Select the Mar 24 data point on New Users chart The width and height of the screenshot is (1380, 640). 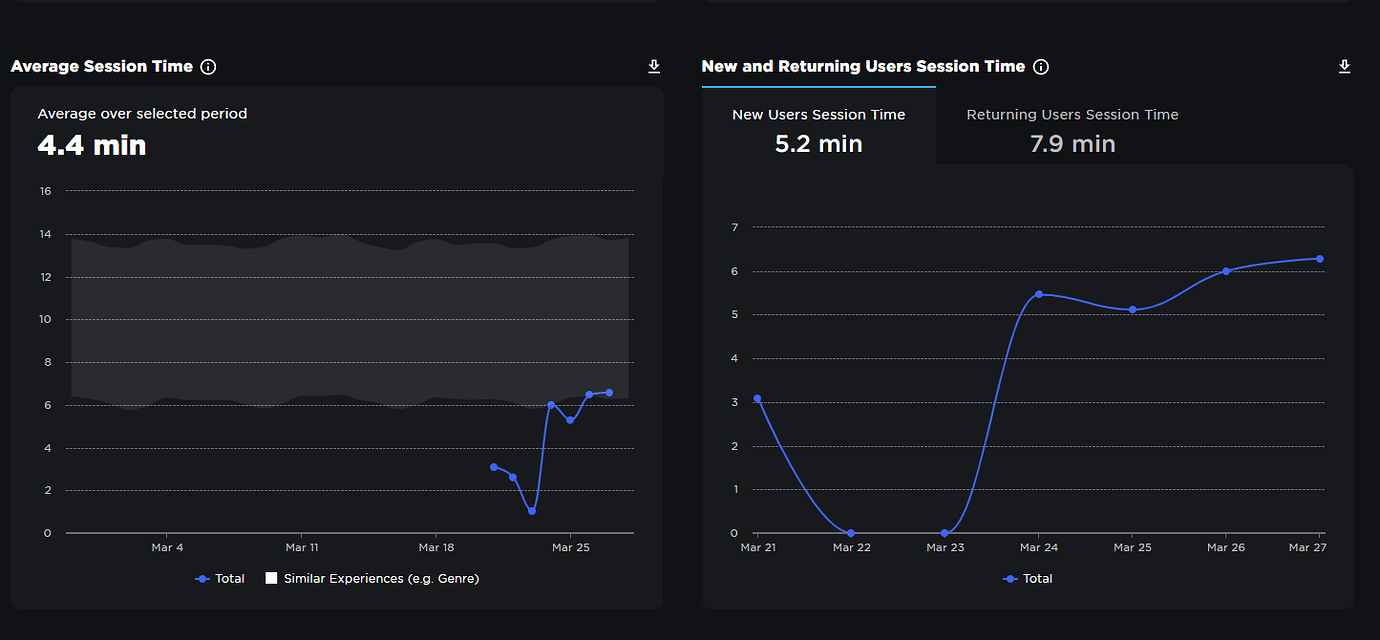coord(1039,294)
